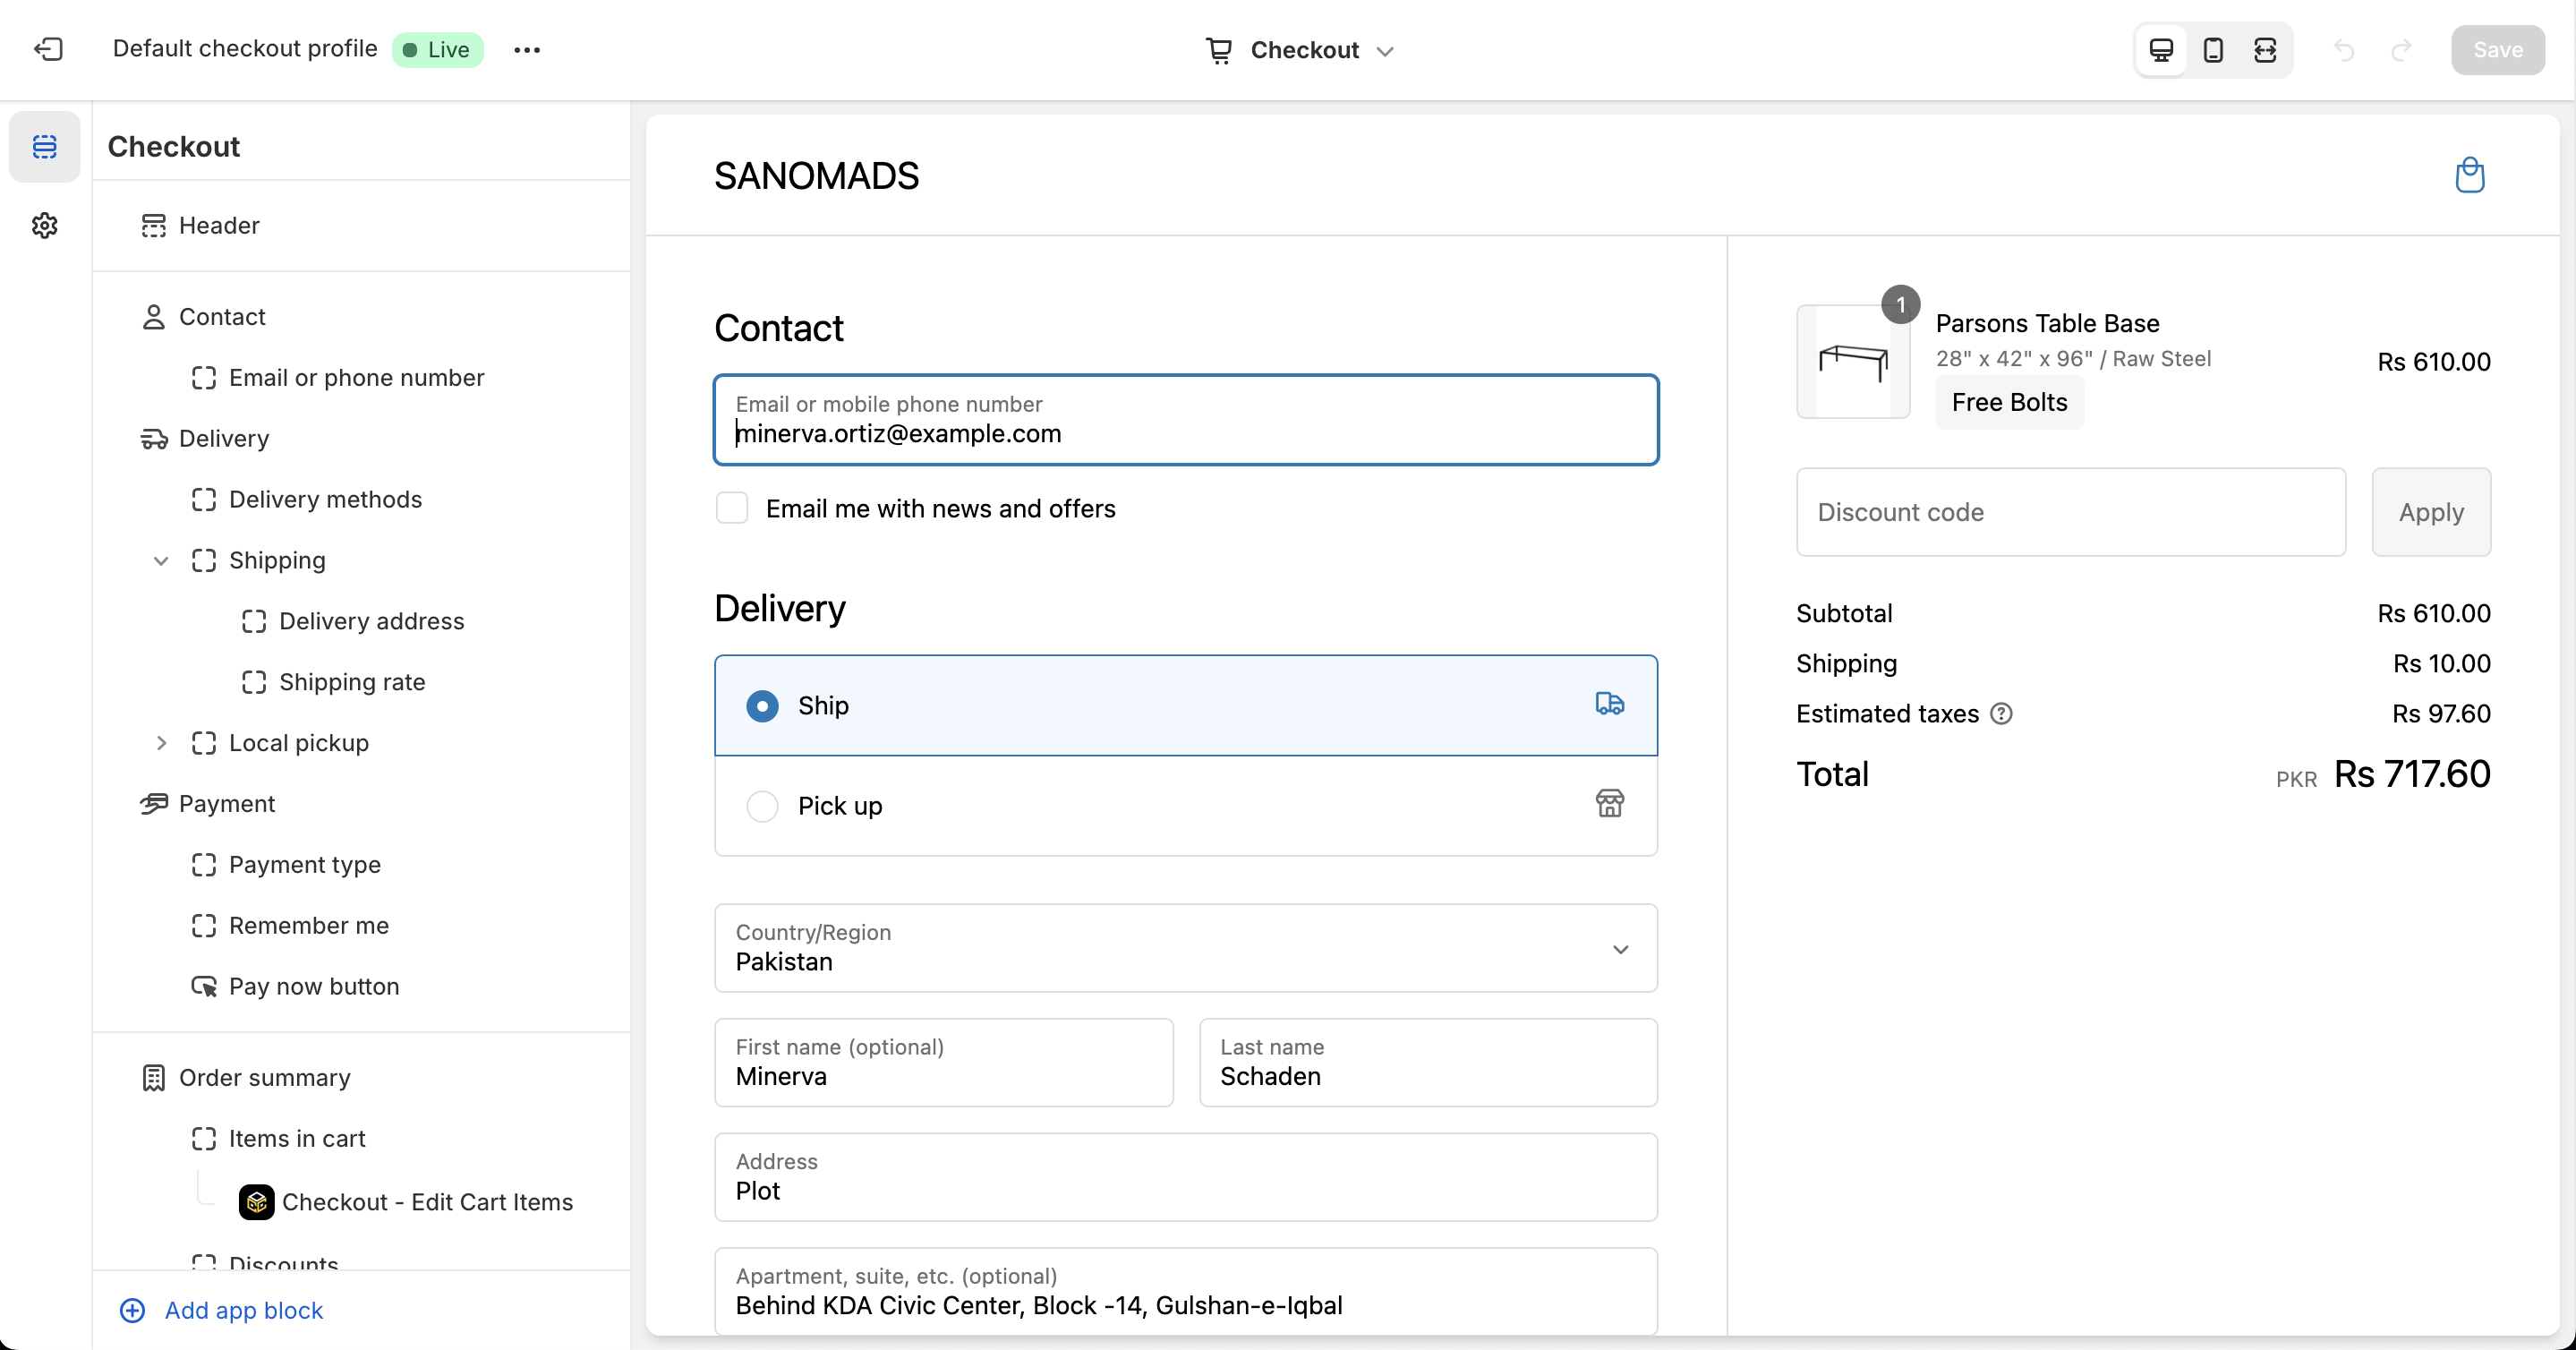Click the Free Bolts tag
Viewport: 2576px width, 1350px height.
pyautogui.click(x=2009, y=402)
